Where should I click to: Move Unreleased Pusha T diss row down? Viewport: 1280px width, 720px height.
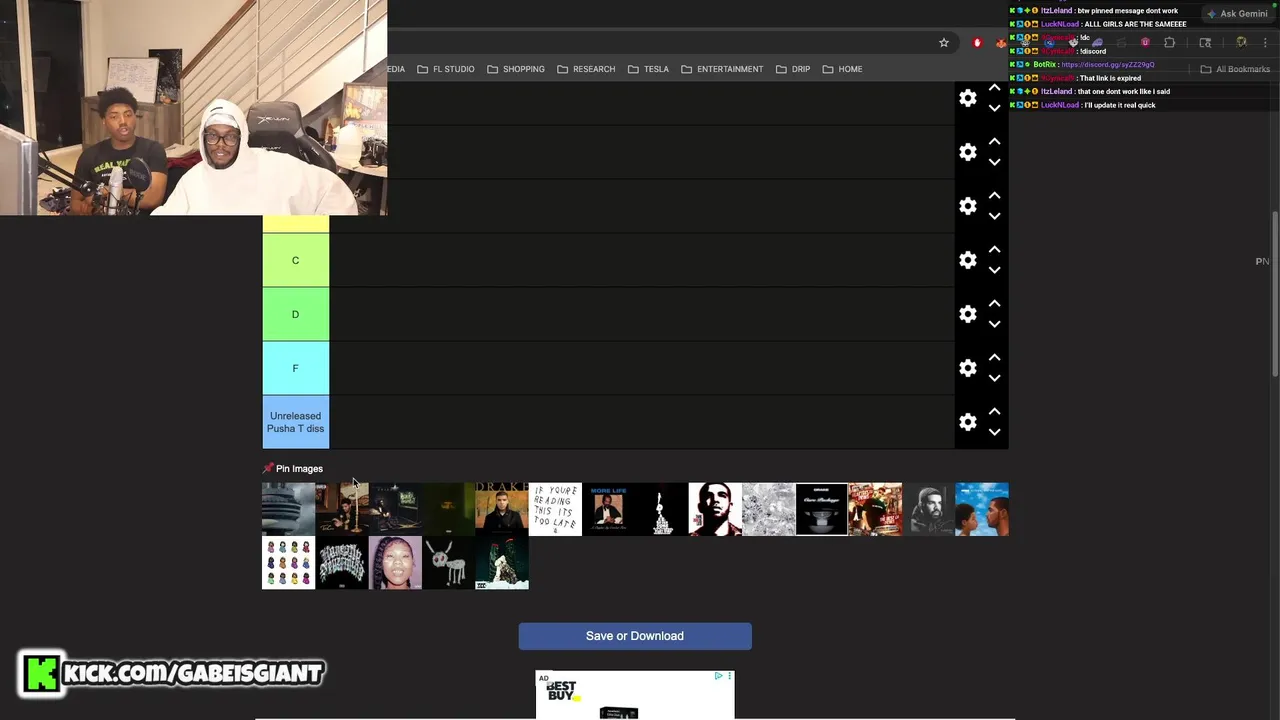[x=994, y=432]
